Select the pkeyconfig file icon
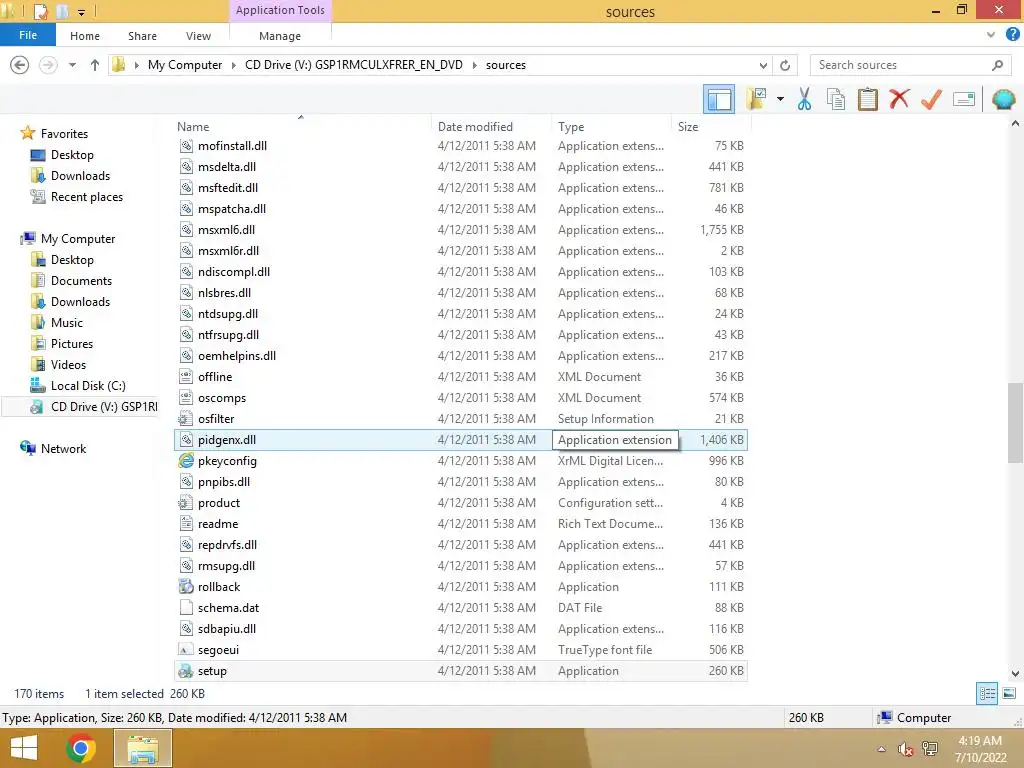This screenshot has width=1024, height=768. coord(186,461)
